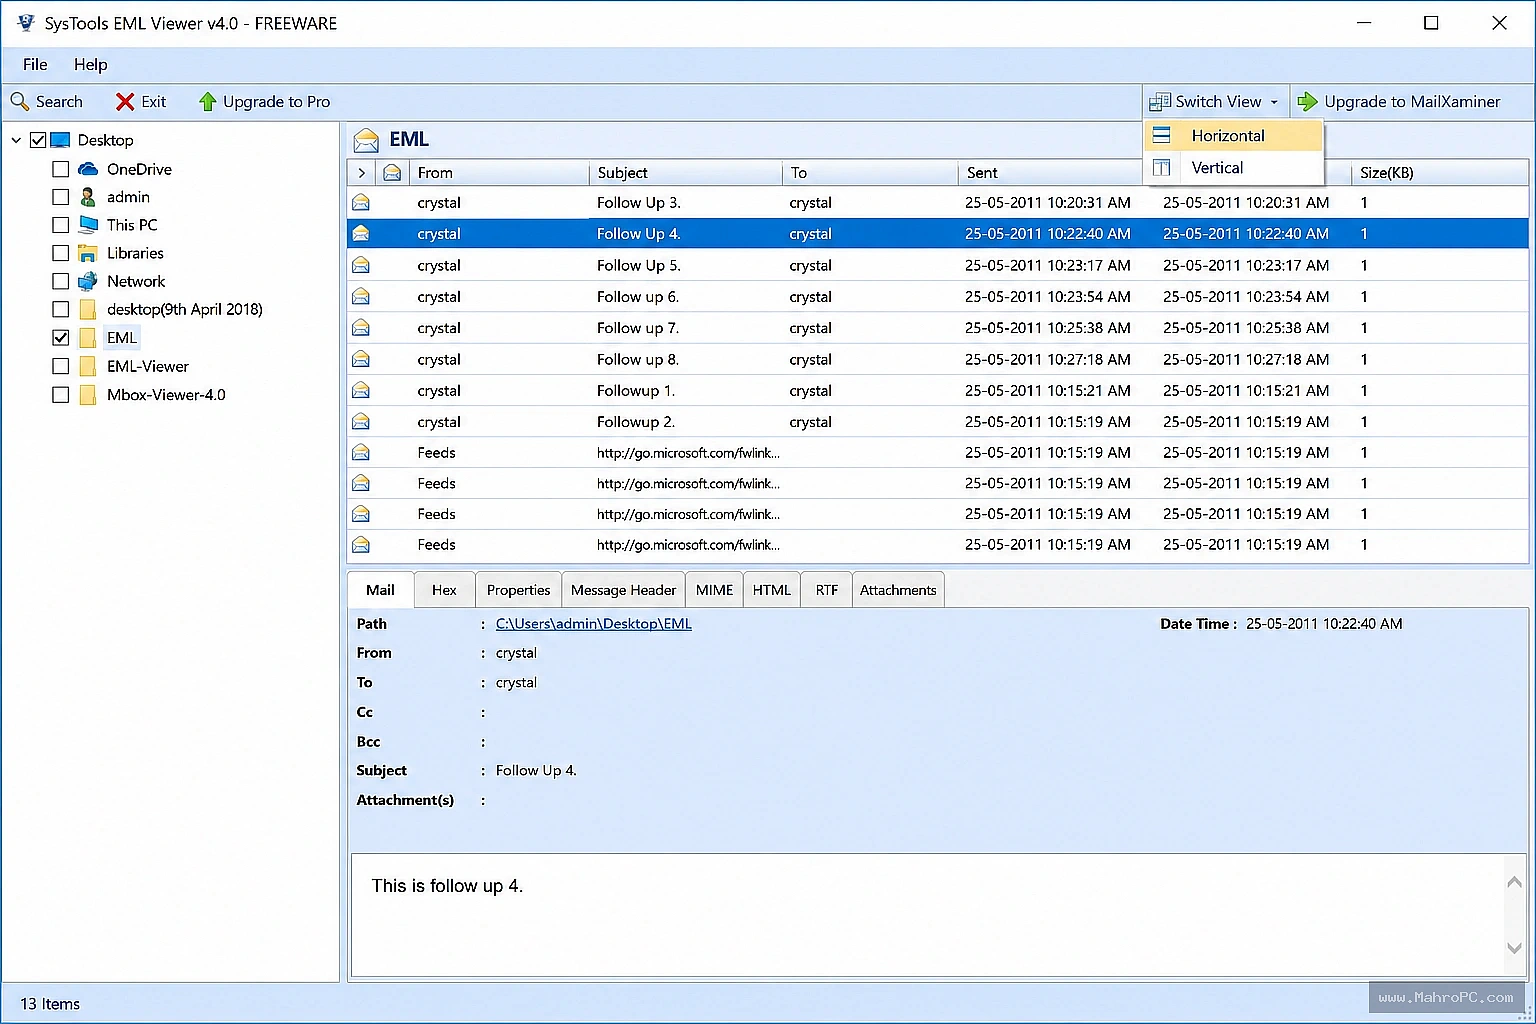Switch to the RTF tab
The image size is (1536, 1024).
pyautogui.click(x=826, y=590)
